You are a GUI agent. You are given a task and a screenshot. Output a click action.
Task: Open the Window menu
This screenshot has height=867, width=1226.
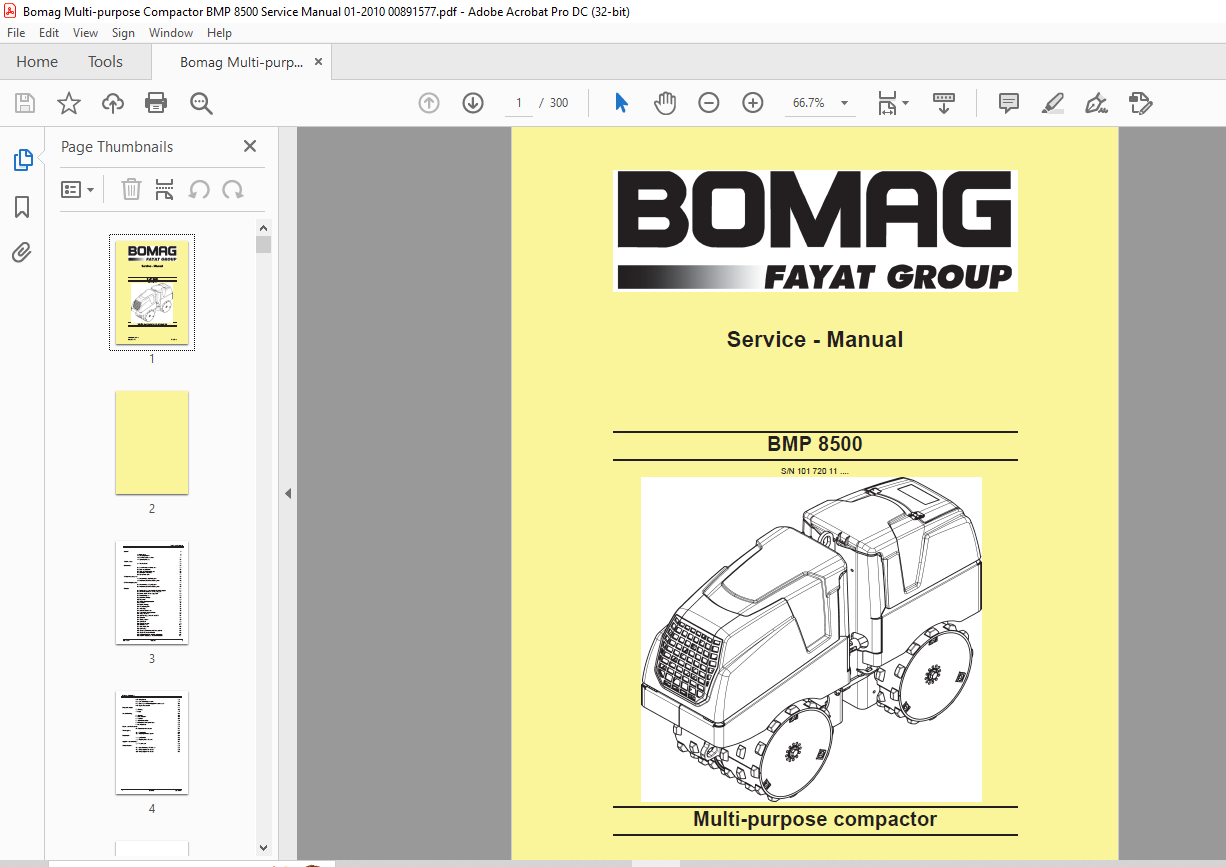[171, 33]
